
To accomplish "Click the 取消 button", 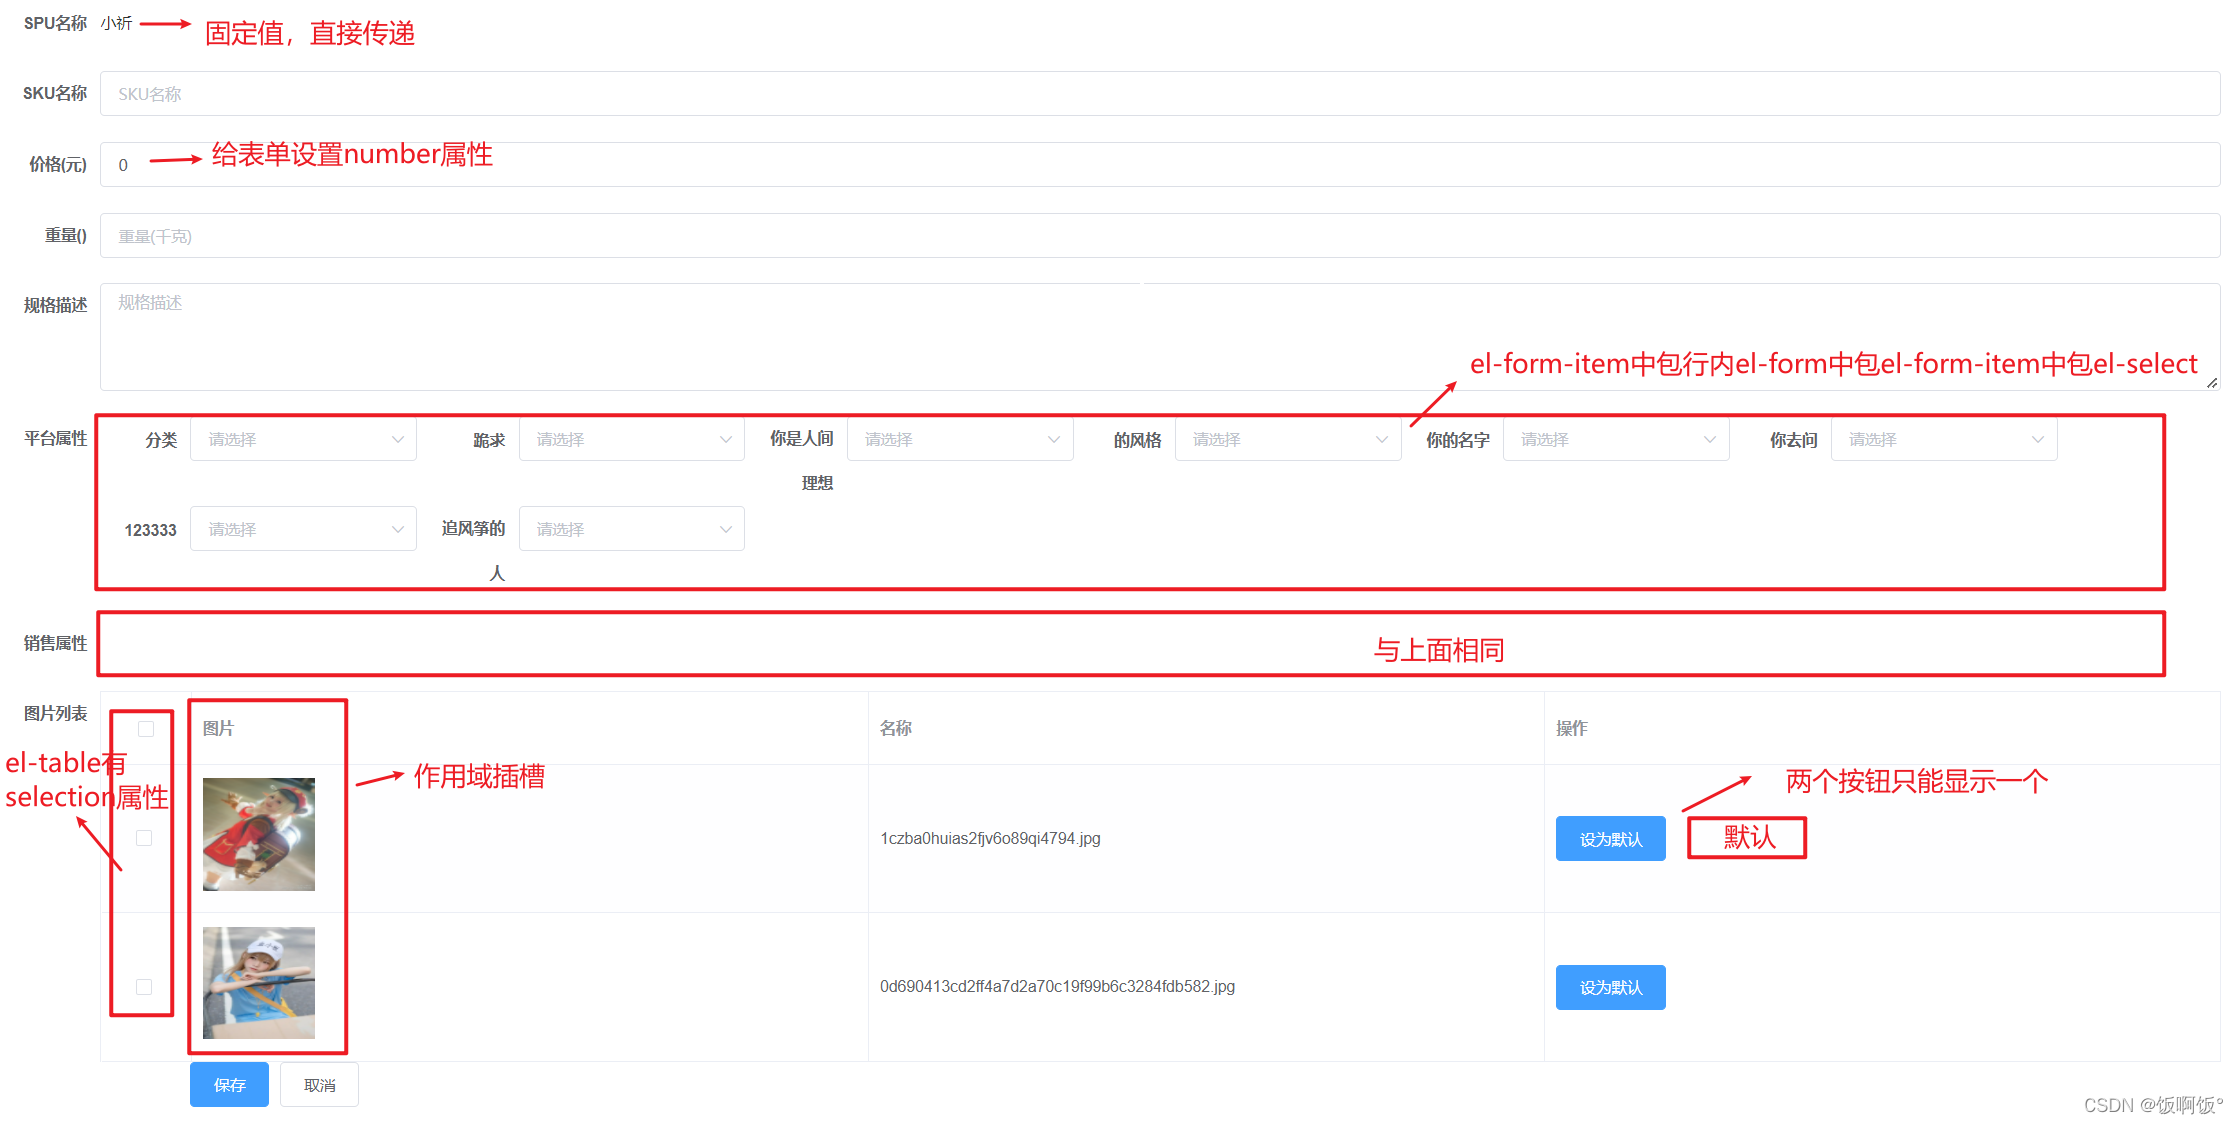I will pos(319,1085).
